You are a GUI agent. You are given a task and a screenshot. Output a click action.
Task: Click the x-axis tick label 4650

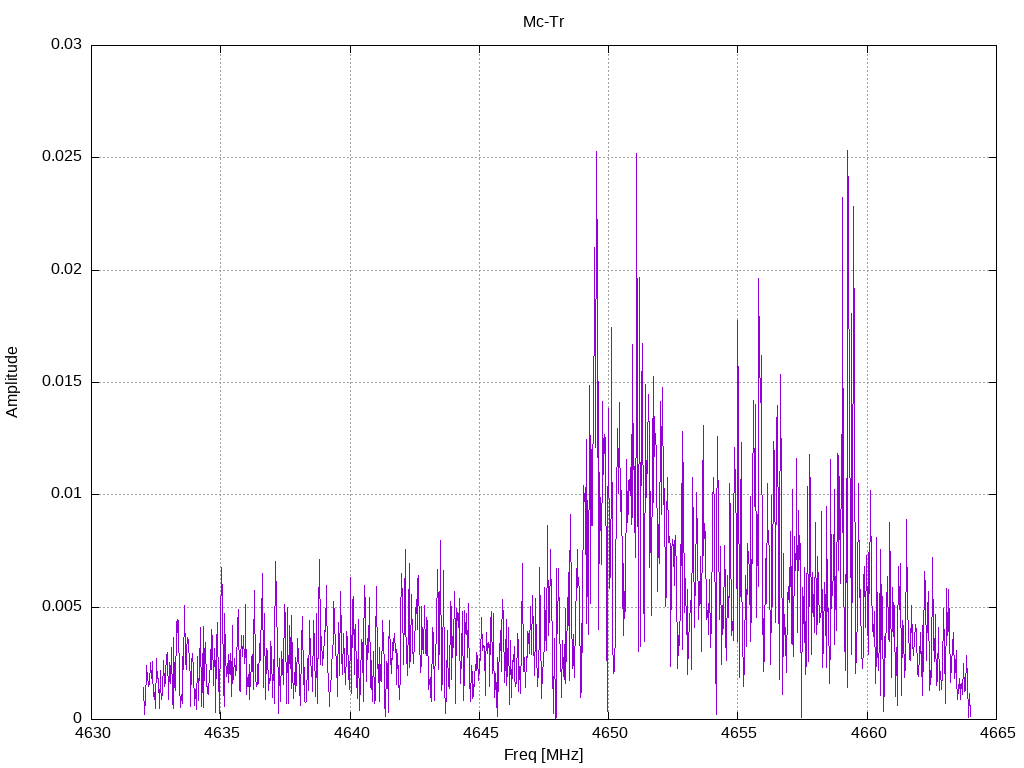click(609, 733)
